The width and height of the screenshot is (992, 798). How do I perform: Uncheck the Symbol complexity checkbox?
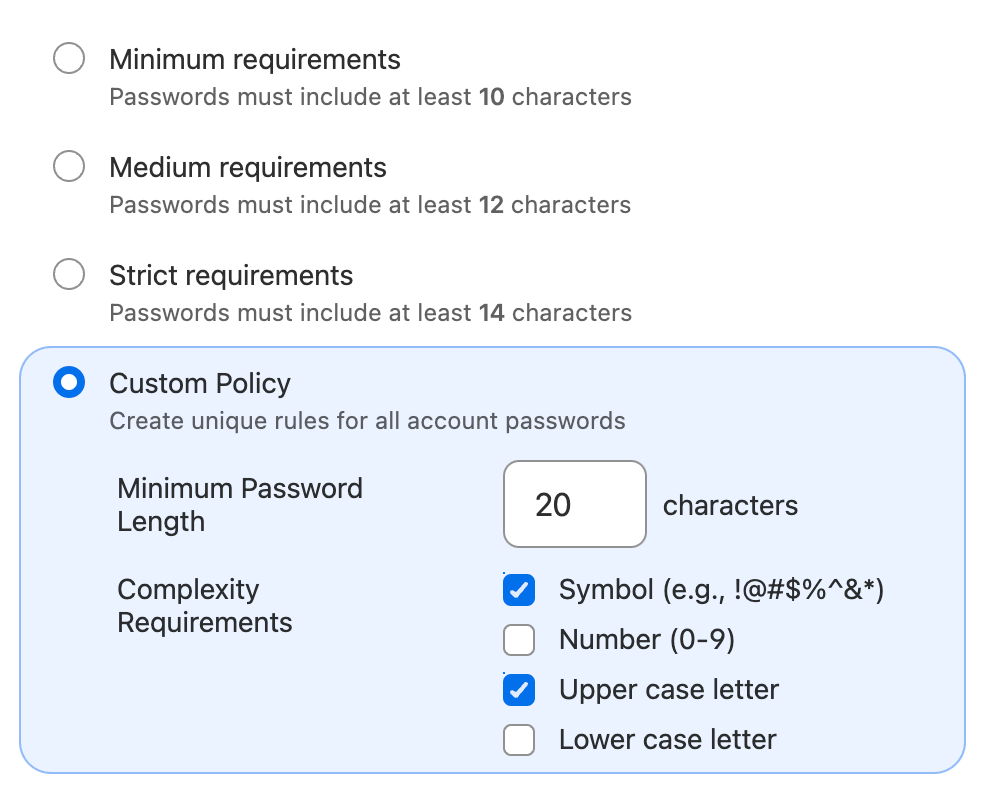pyautogui.click(x=519, y=590)
